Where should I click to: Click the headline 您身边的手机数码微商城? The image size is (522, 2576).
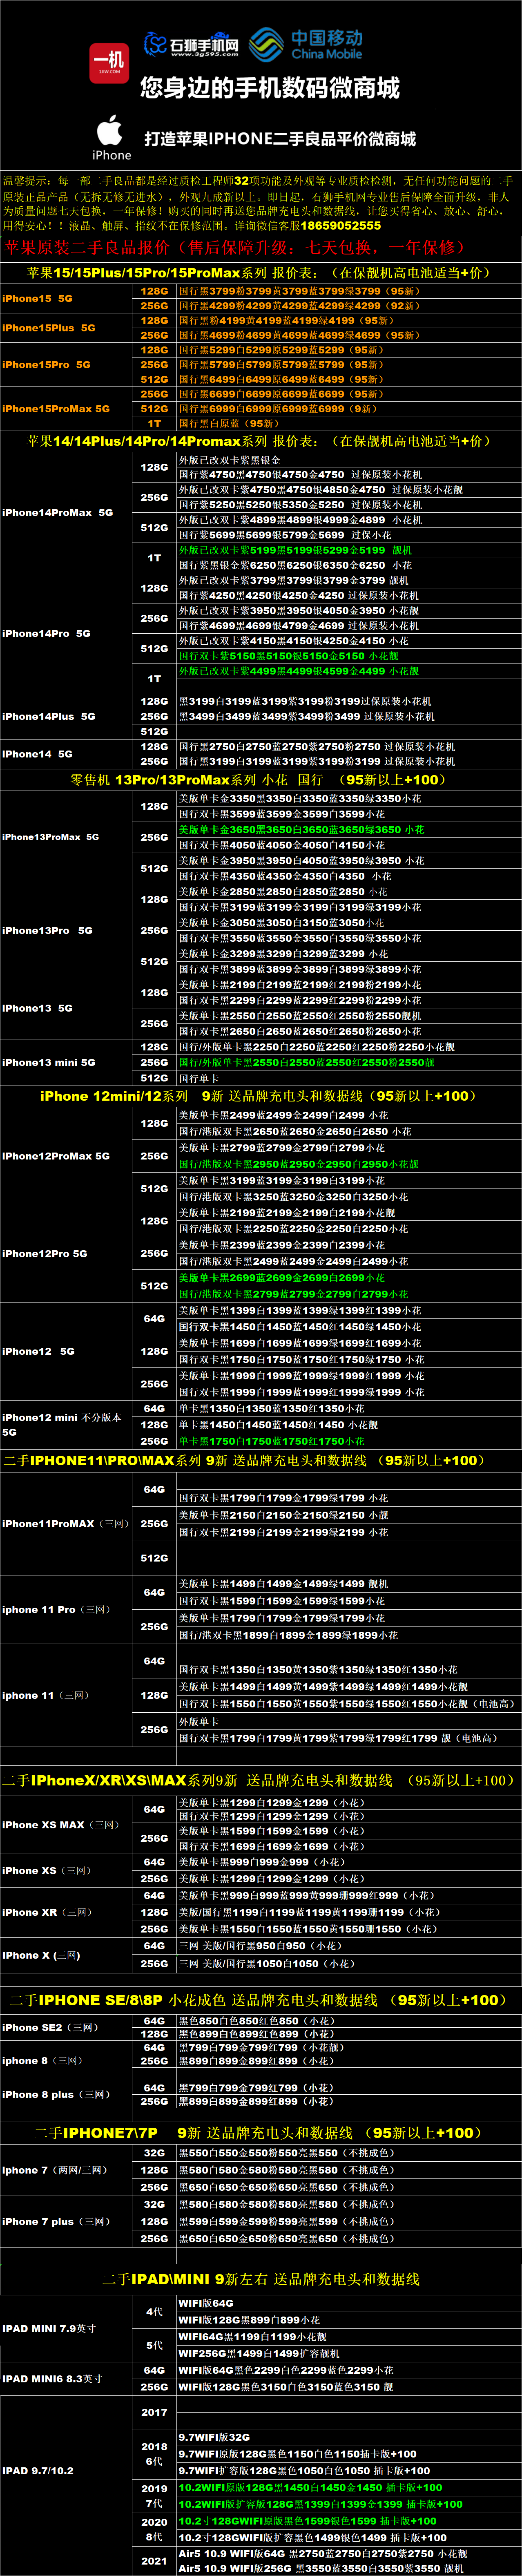tap(270, 88)
